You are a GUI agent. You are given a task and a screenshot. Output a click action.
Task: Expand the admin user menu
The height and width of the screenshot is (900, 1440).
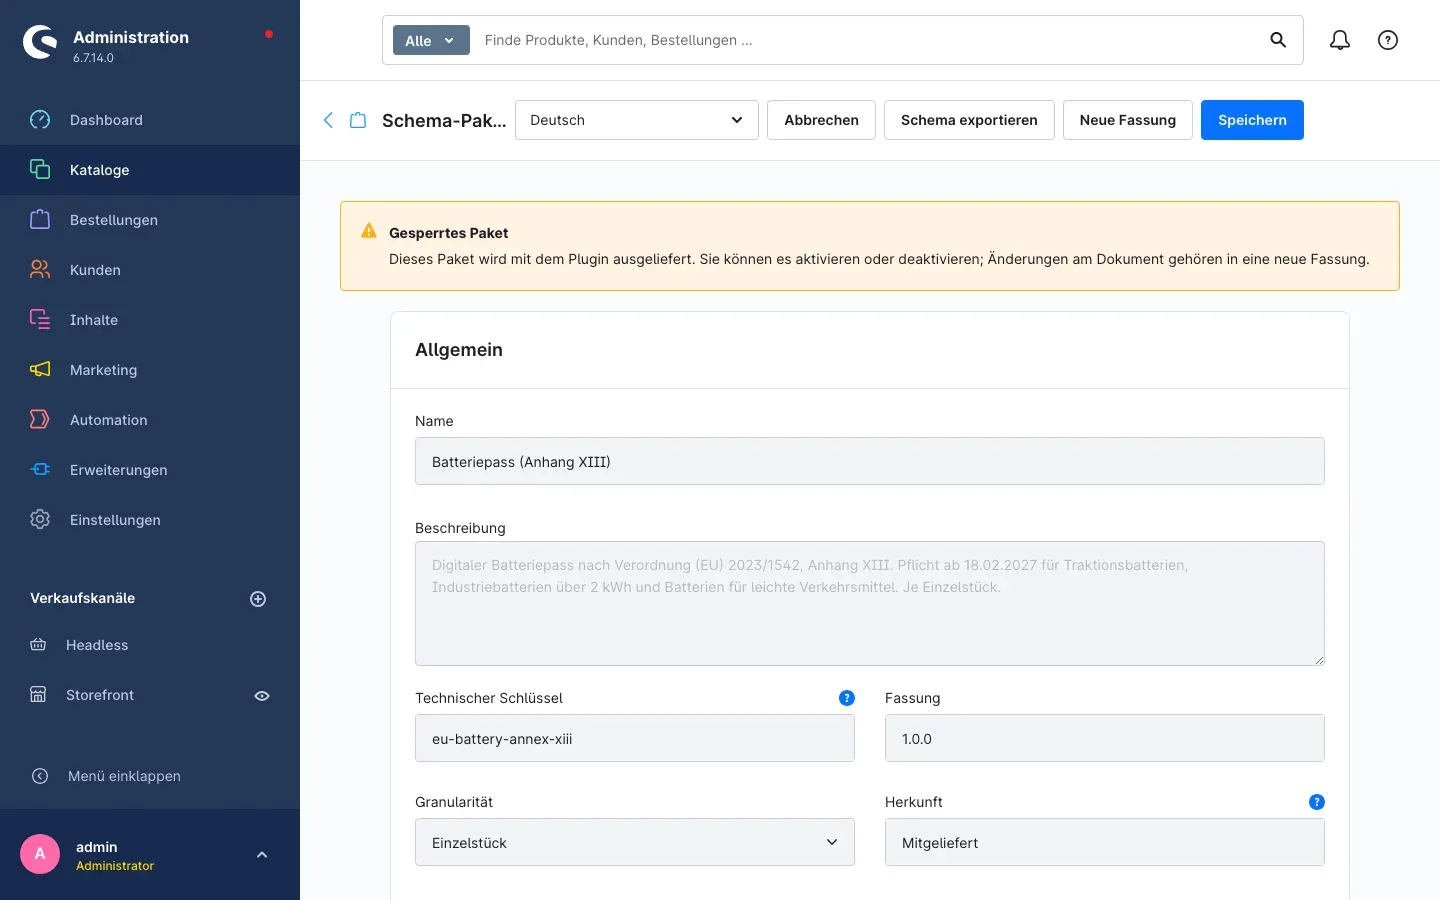(262, 855)
